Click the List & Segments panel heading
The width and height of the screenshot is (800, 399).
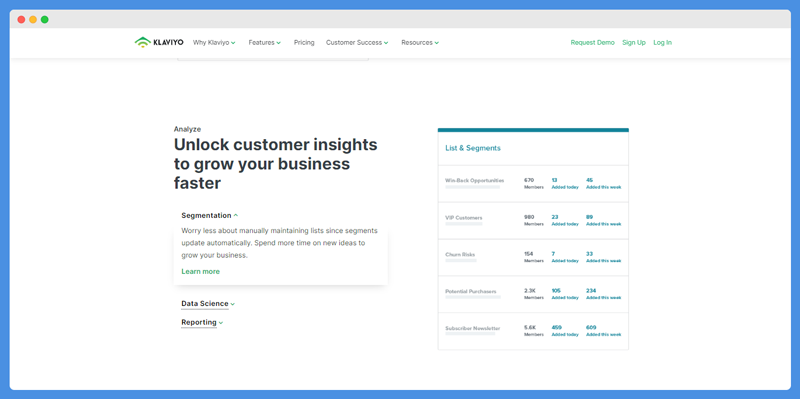[473, 148]
